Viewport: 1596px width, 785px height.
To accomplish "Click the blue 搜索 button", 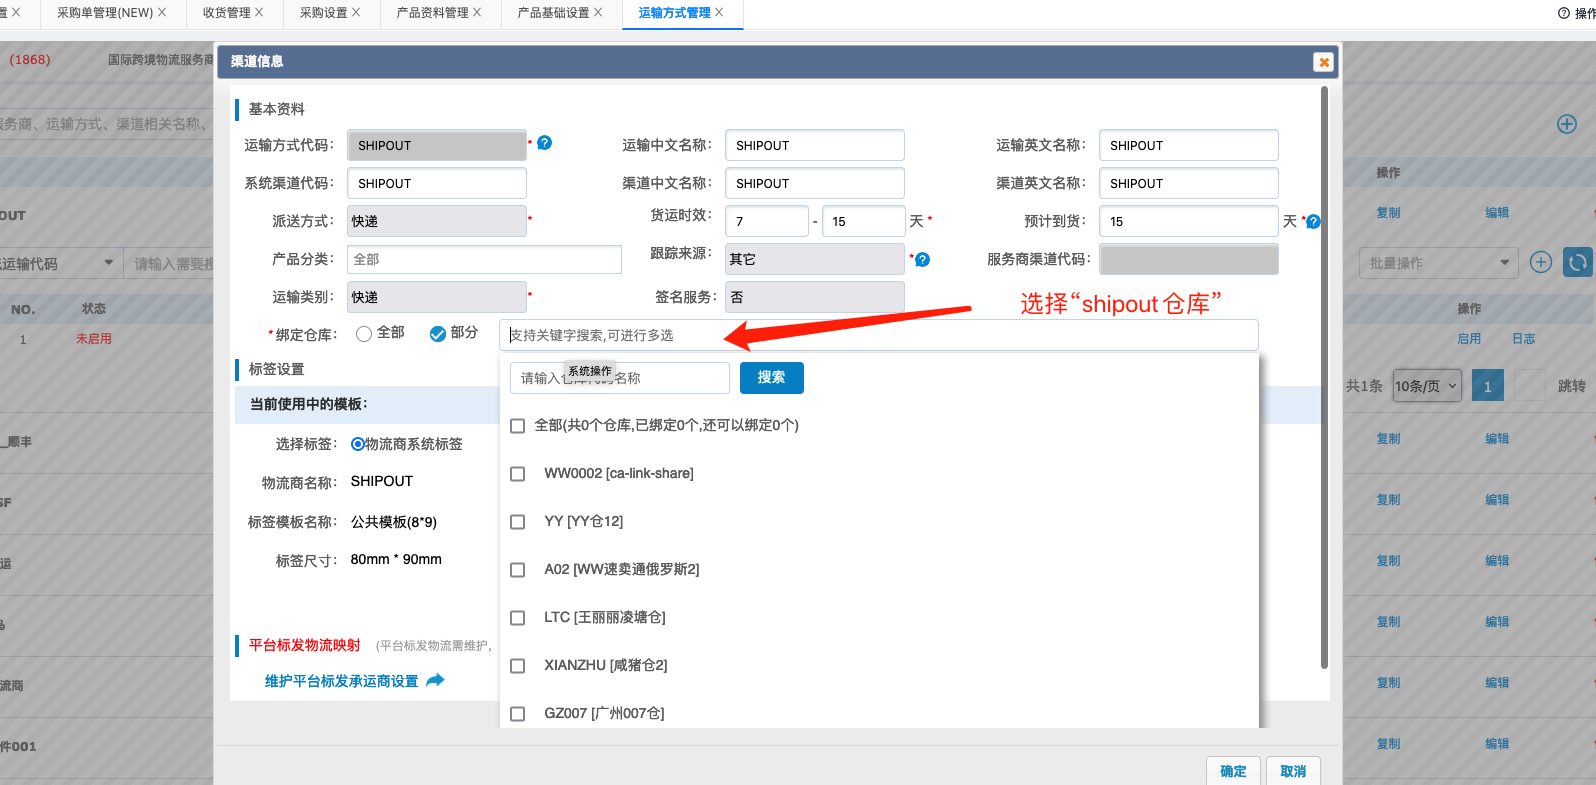I will [771, 378].
